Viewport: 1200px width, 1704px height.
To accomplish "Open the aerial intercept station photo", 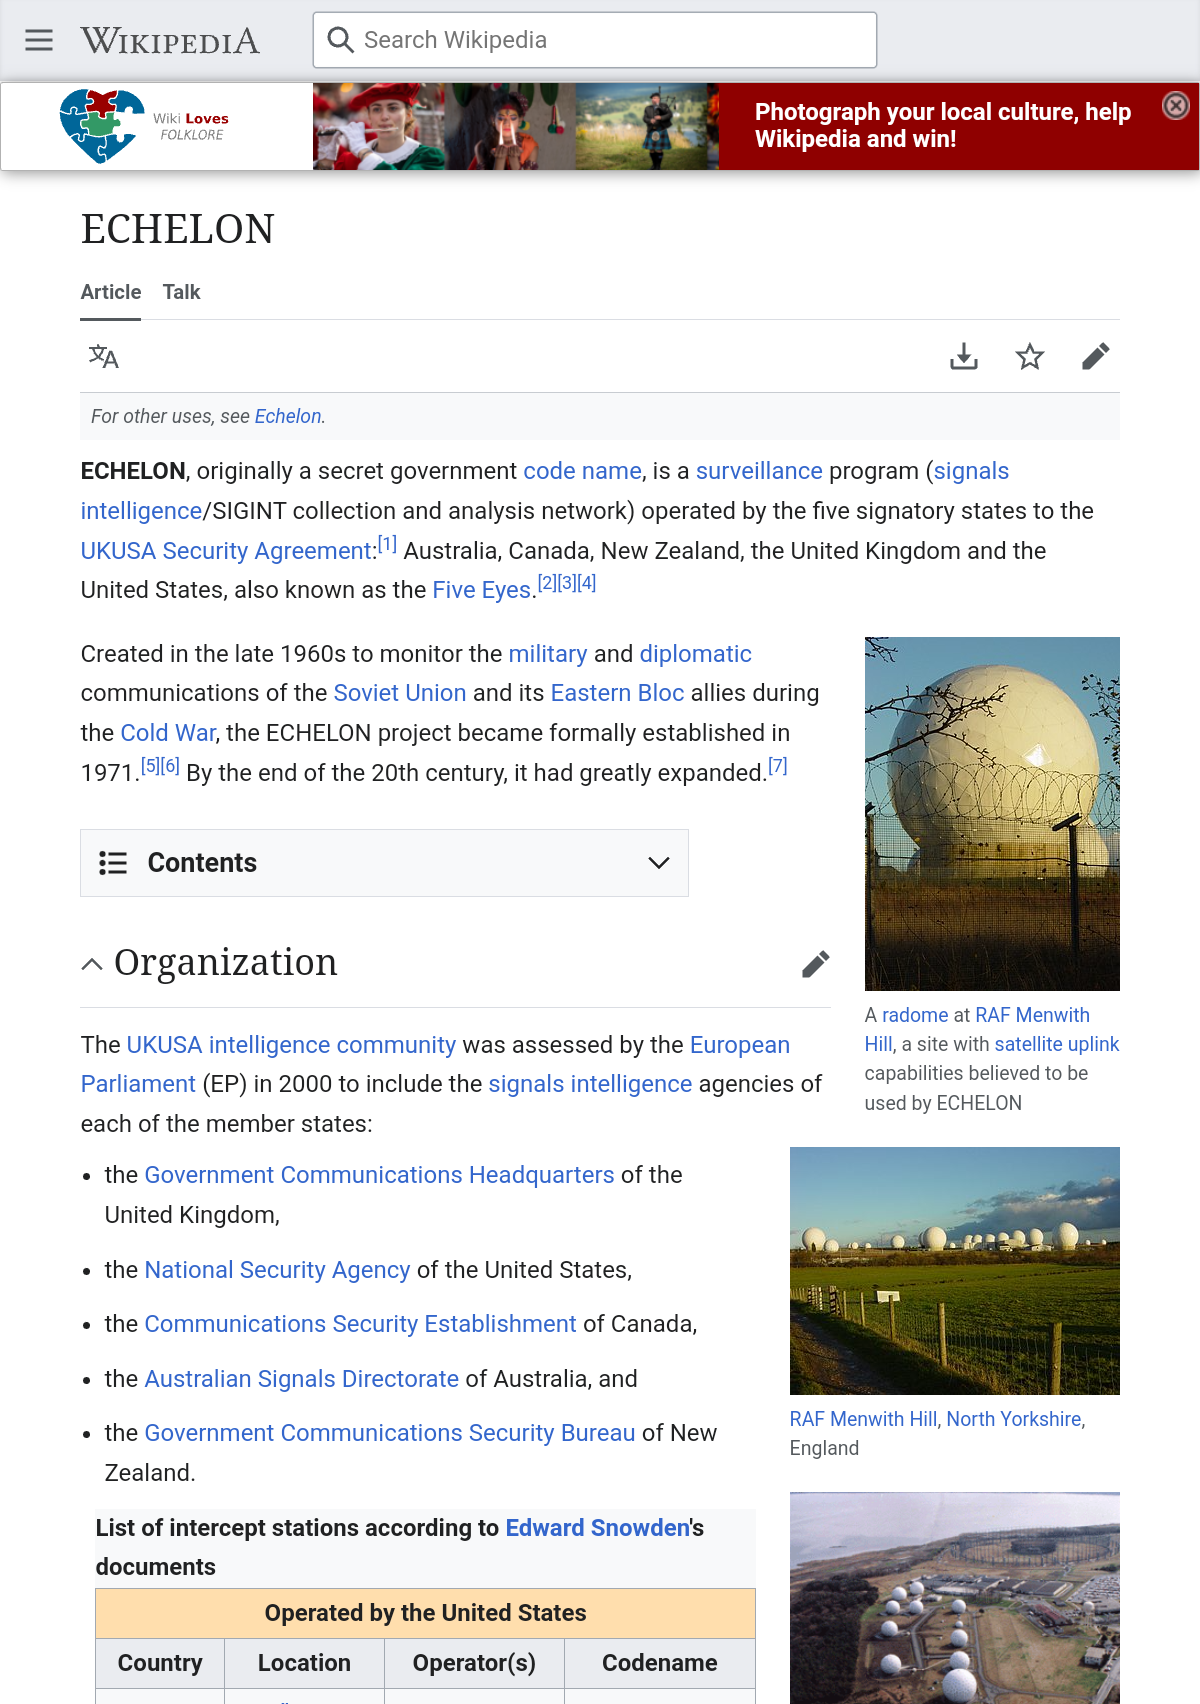I will tap(955, 1598).
